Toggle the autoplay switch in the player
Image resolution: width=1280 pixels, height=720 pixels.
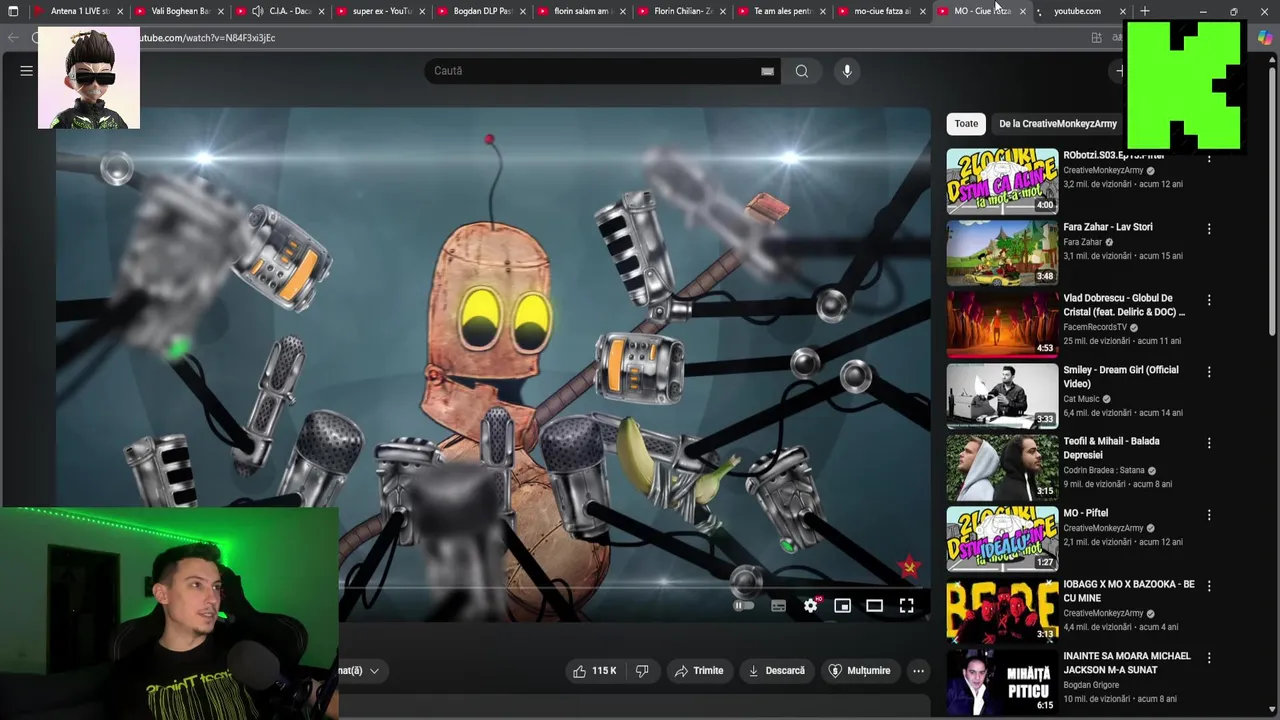pos(743,606)
